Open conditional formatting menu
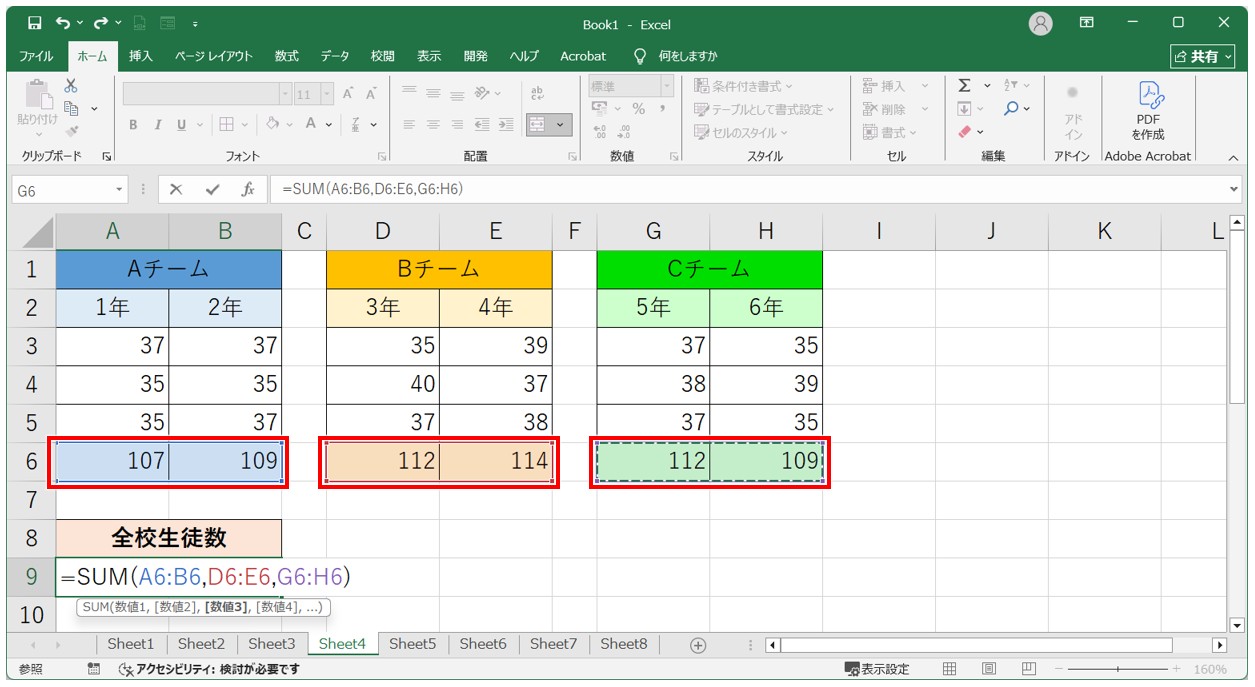 click(x=744, y=86)
